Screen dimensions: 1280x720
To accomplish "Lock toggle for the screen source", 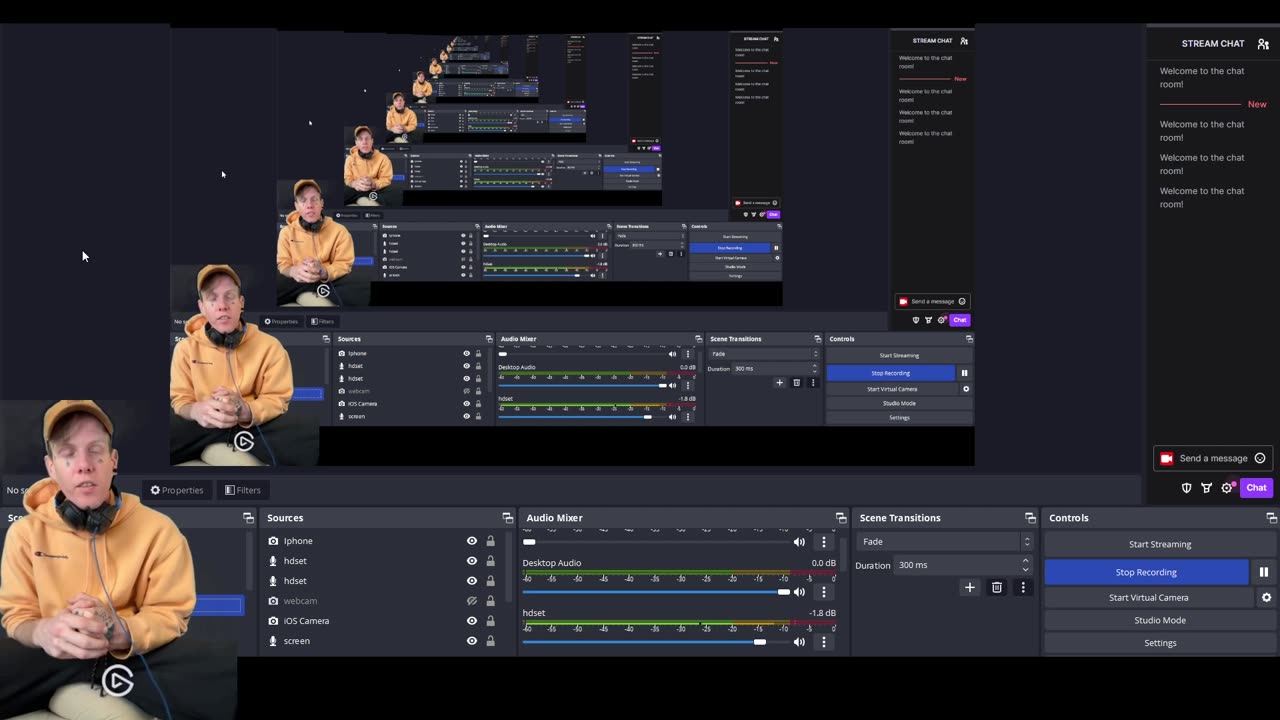I will point(490,641).
